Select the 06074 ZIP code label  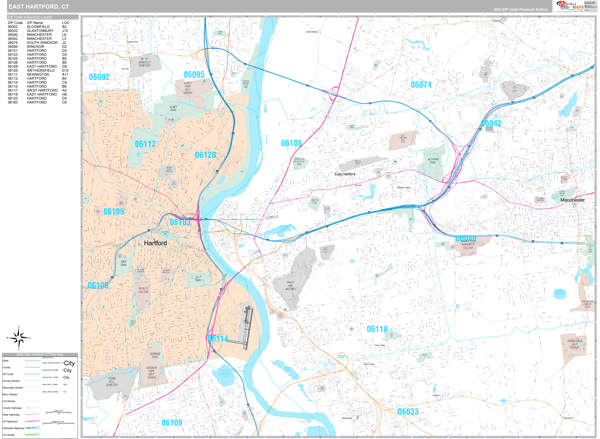point(421,85)
